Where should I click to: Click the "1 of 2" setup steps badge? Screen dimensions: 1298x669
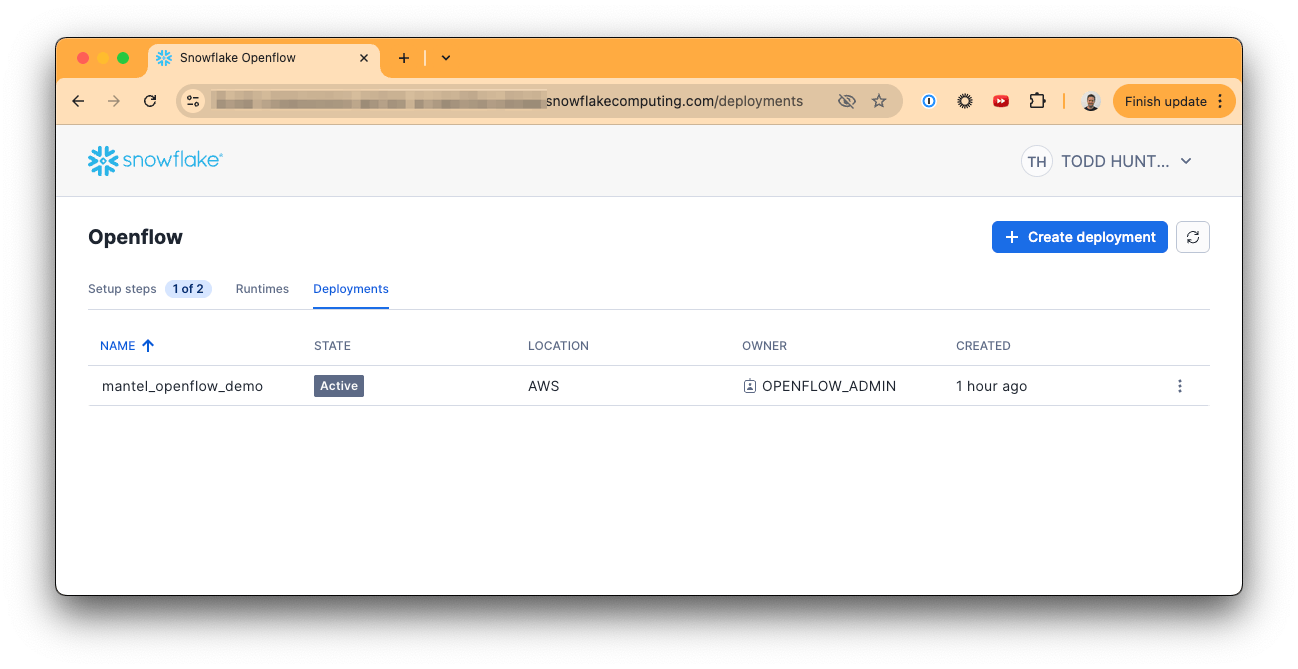[x=188, y=289]
